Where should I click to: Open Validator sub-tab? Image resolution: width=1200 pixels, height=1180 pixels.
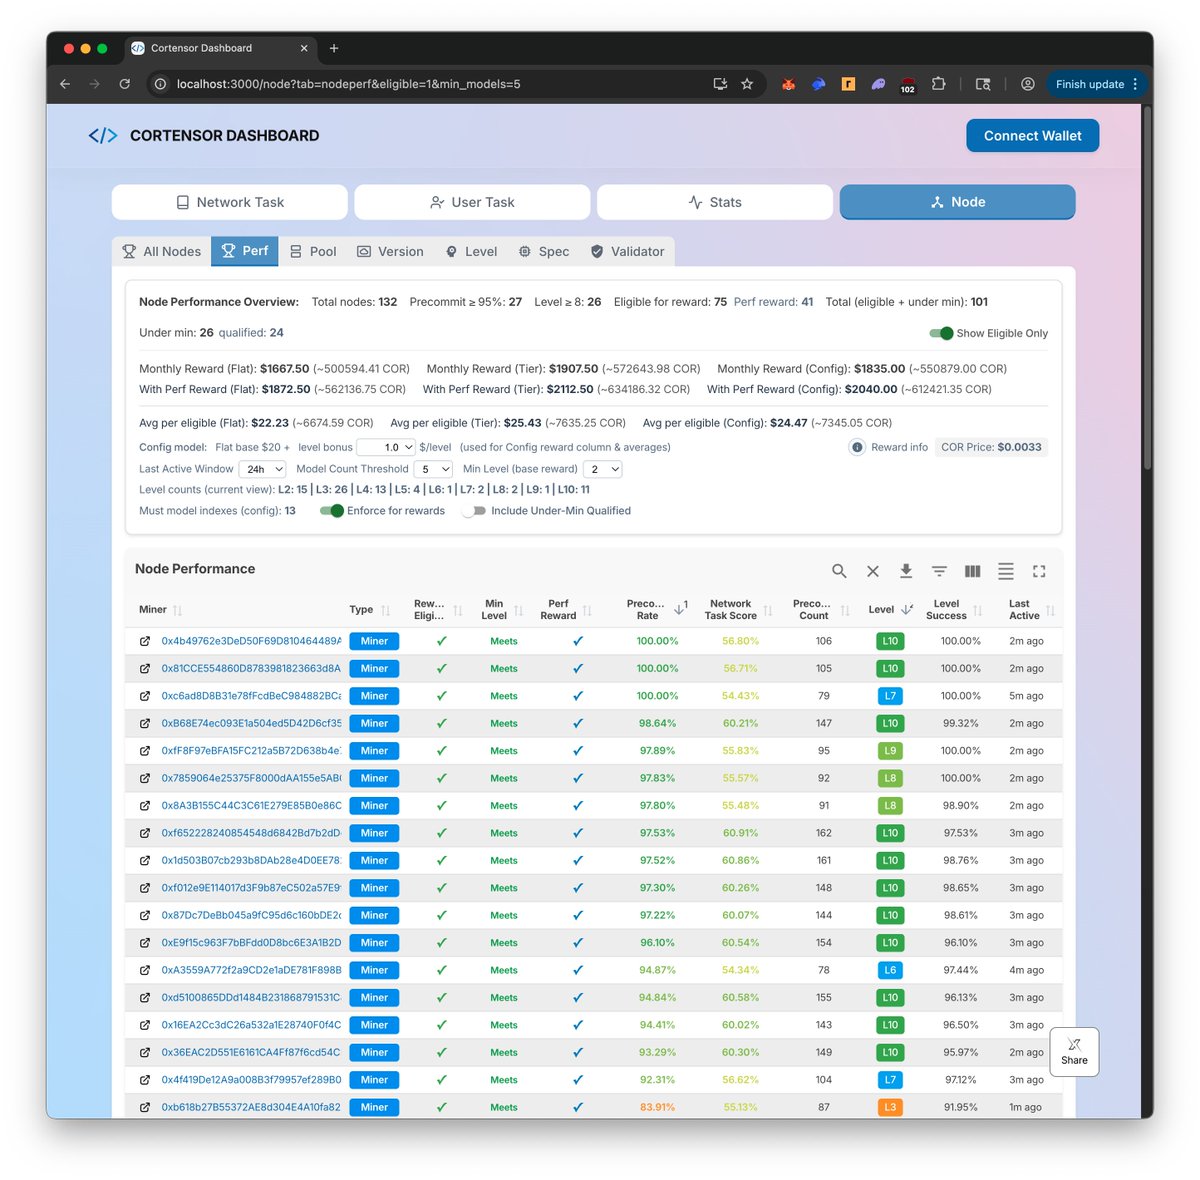[627, 251]
